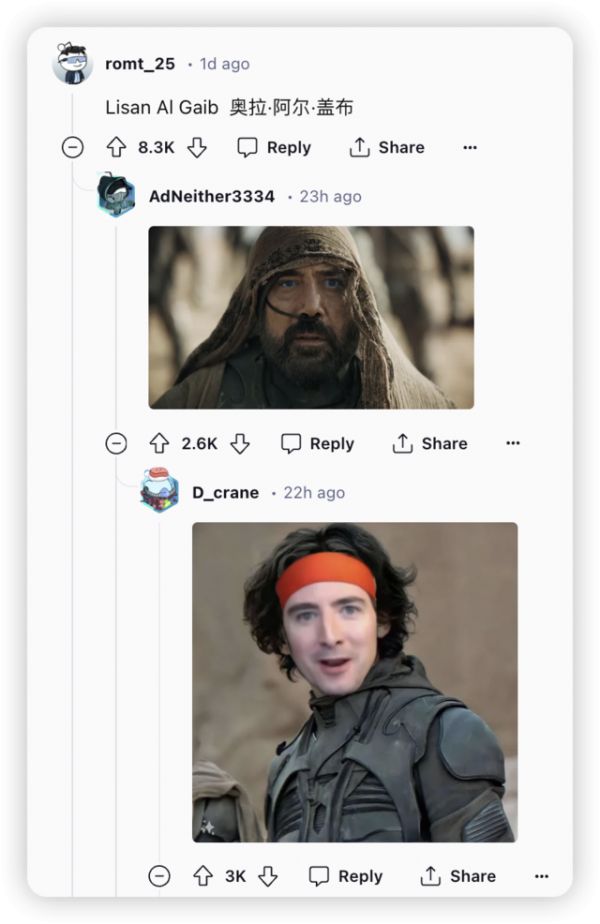The image size is (600, 924).
Task: Upvote D_crane's comment with 3K votes
Action: click(203, 876)
